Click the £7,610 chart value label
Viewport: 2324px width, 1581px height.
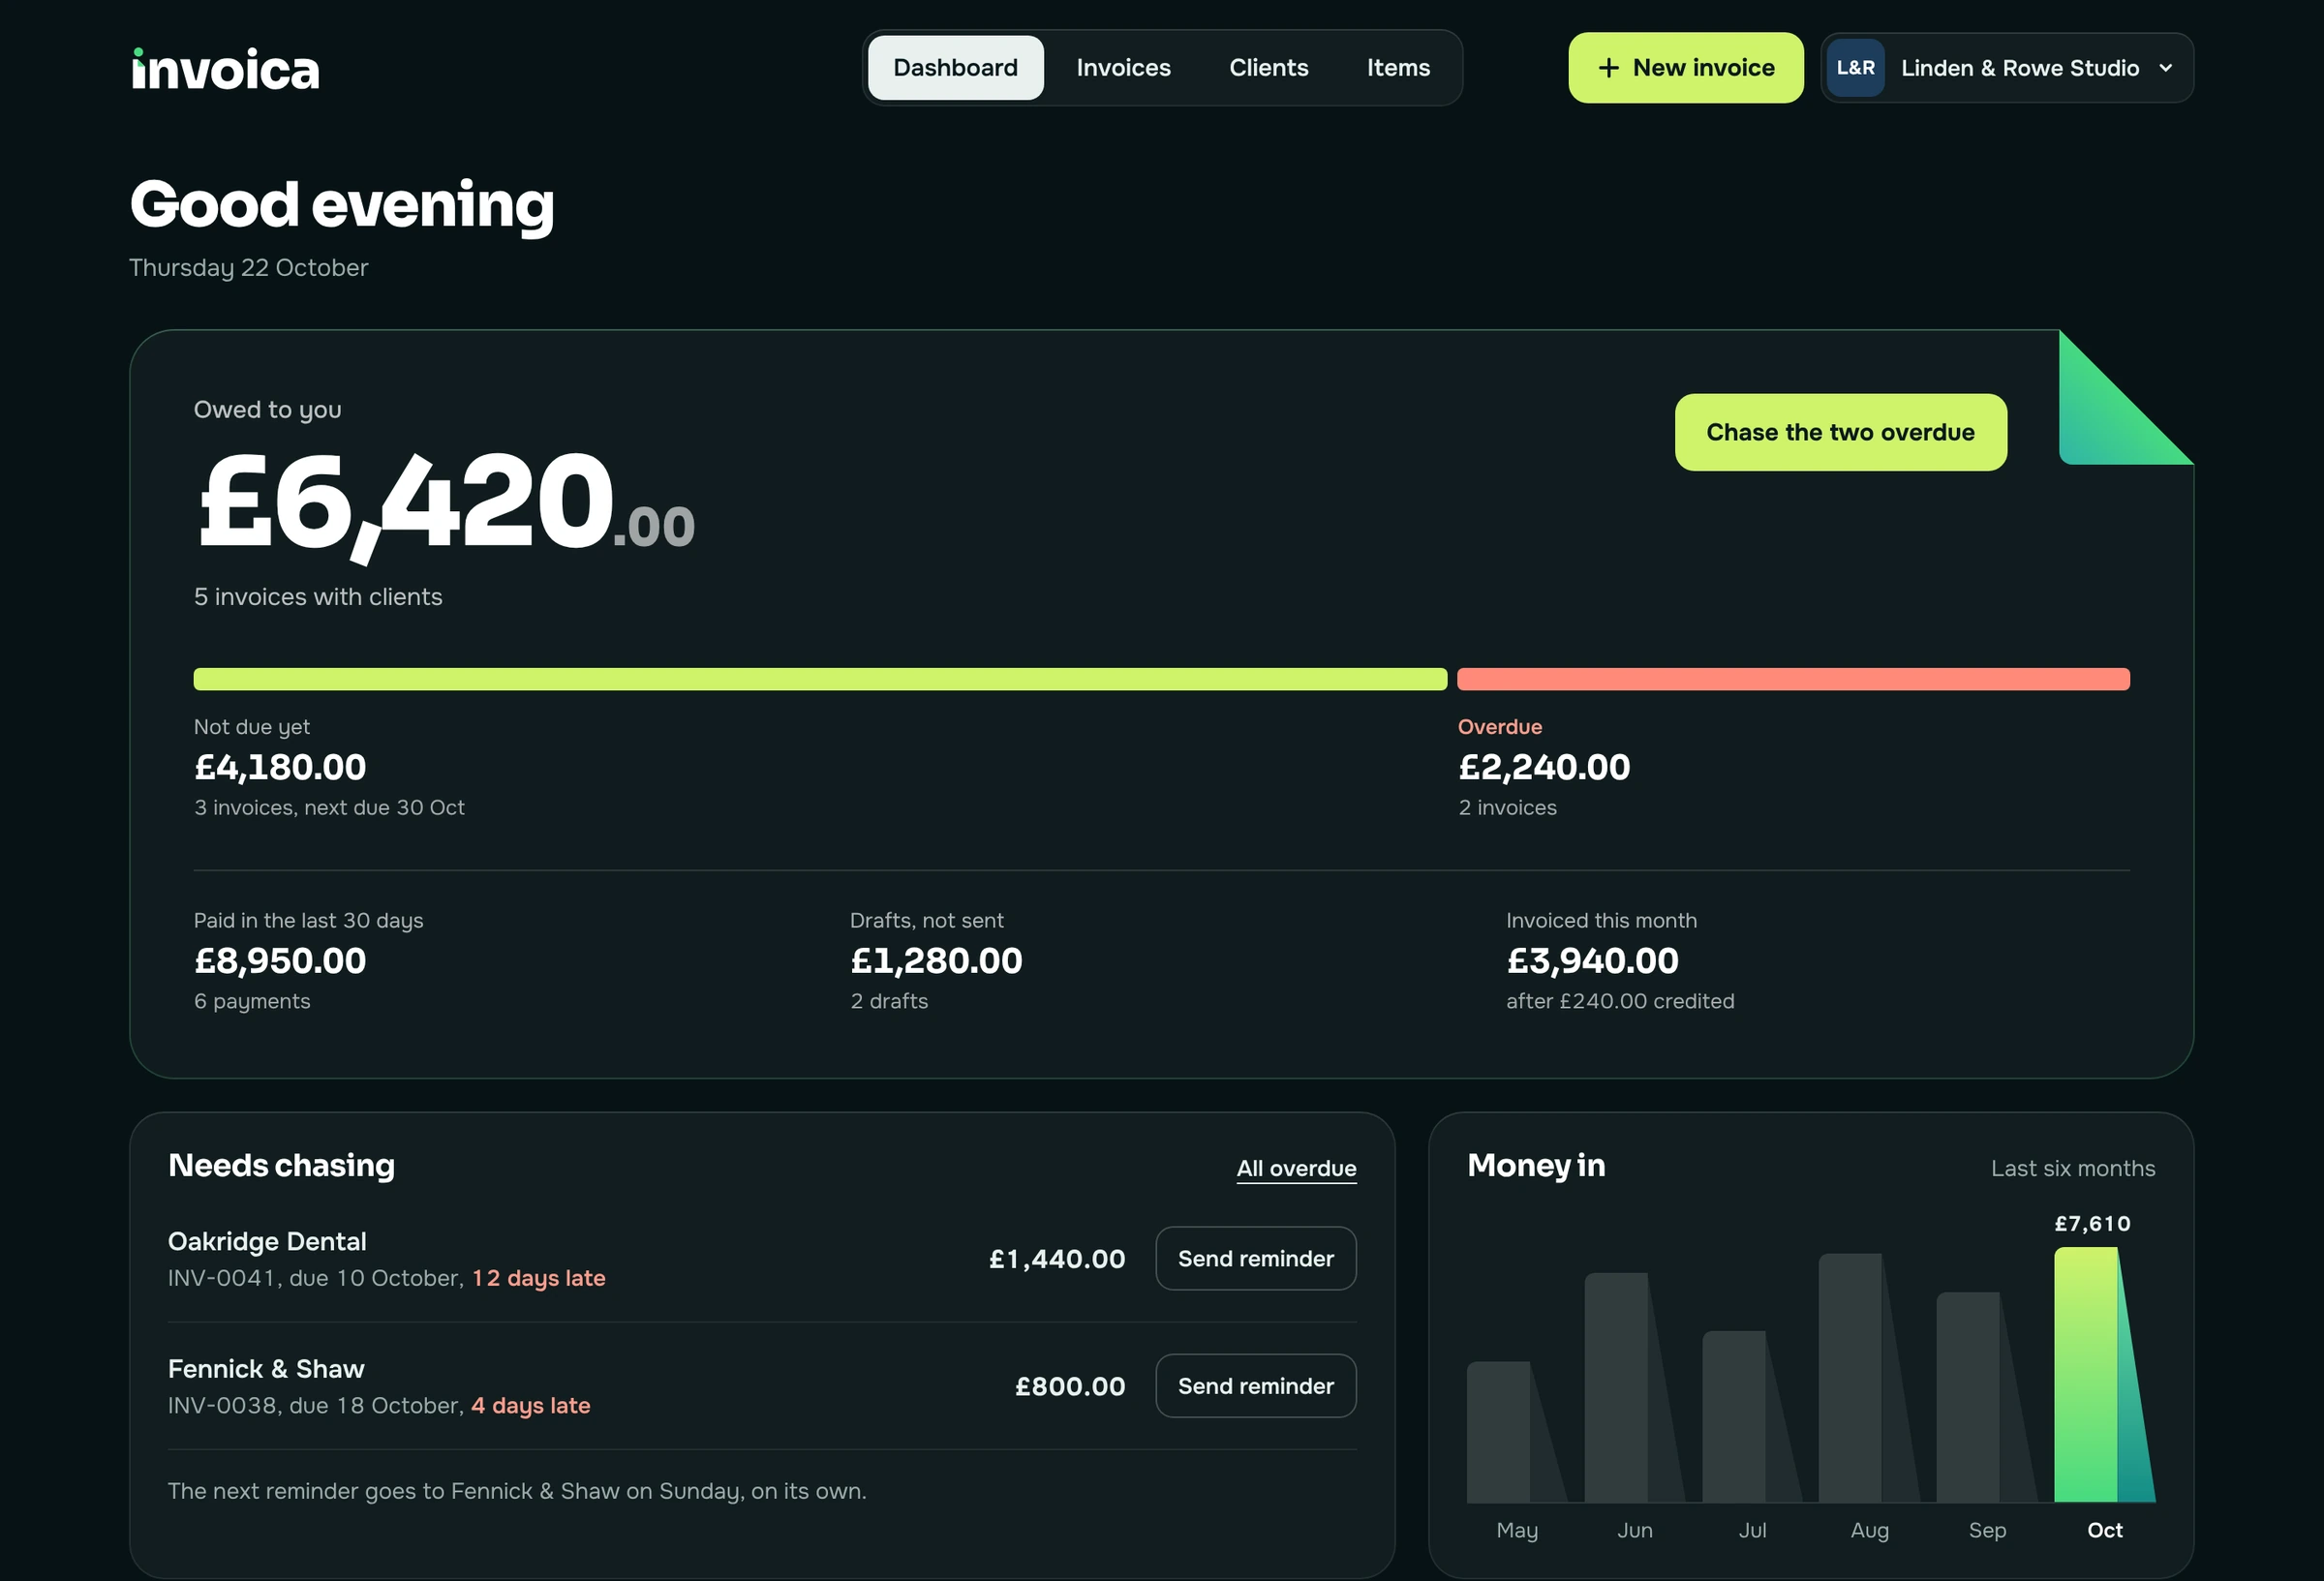2092,1224
